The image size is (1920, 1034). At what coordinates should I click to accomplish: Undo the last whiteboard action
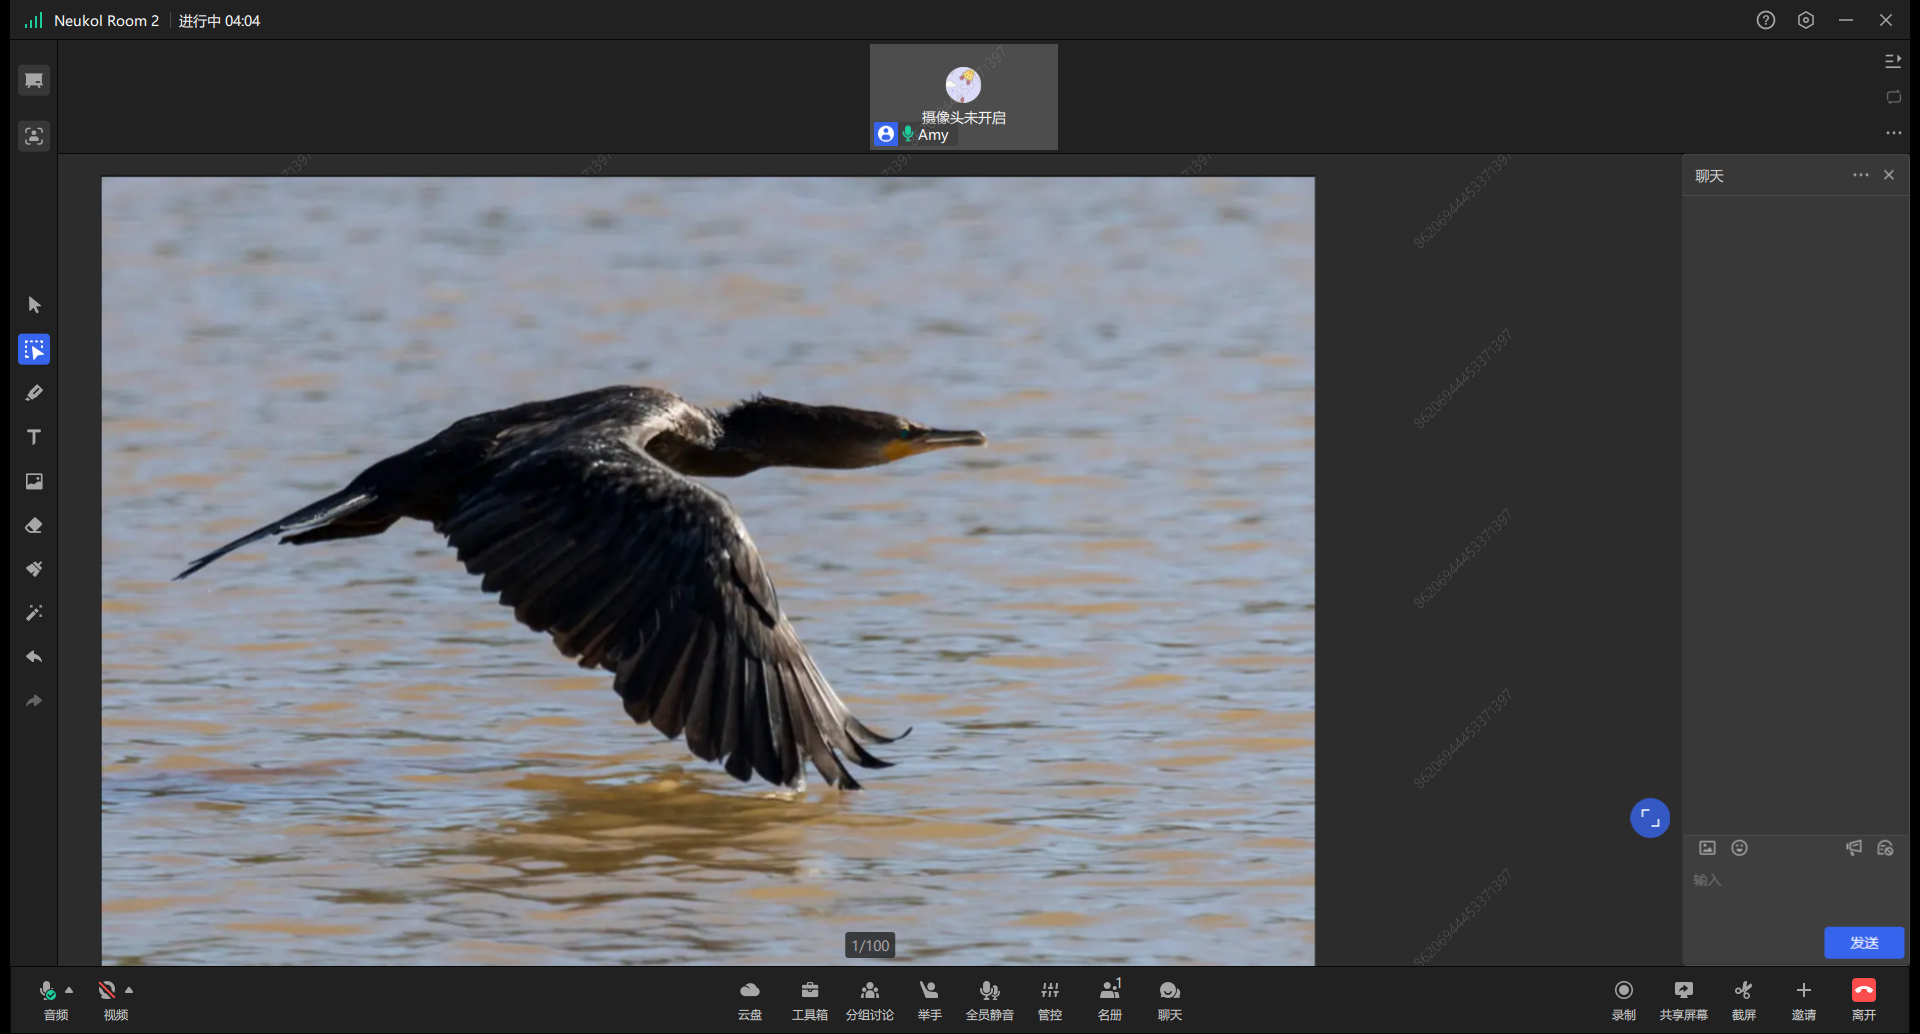34,657
